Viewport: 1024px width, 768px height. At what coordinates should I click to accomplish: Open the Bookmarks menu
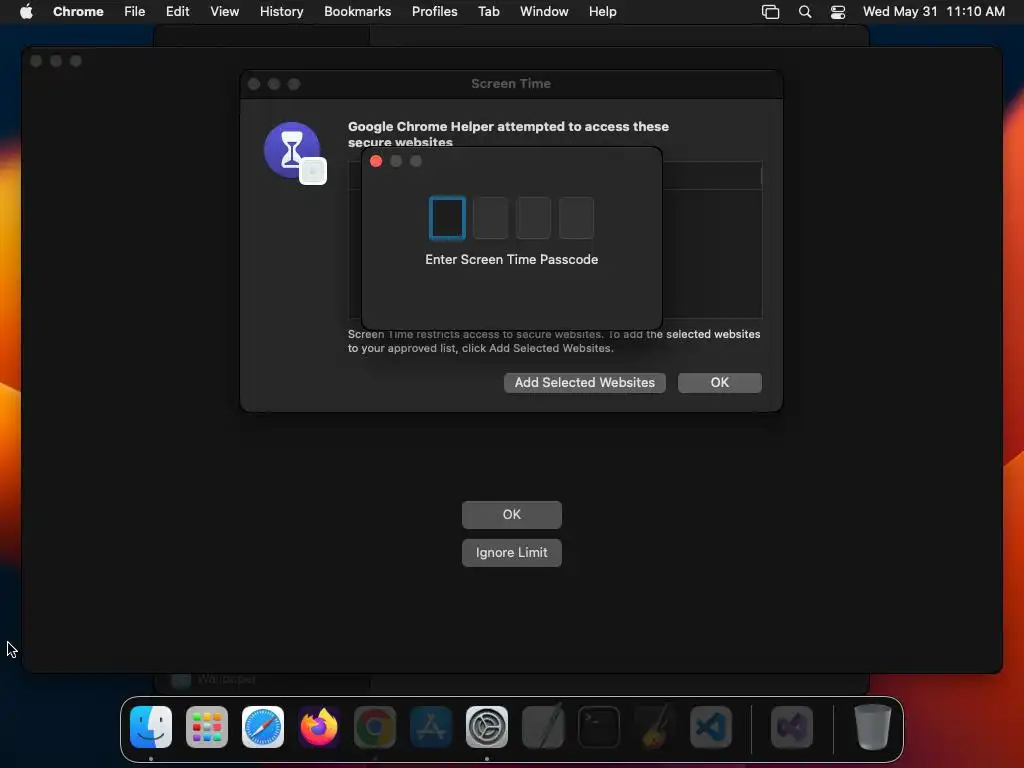[x=357, y=11]
